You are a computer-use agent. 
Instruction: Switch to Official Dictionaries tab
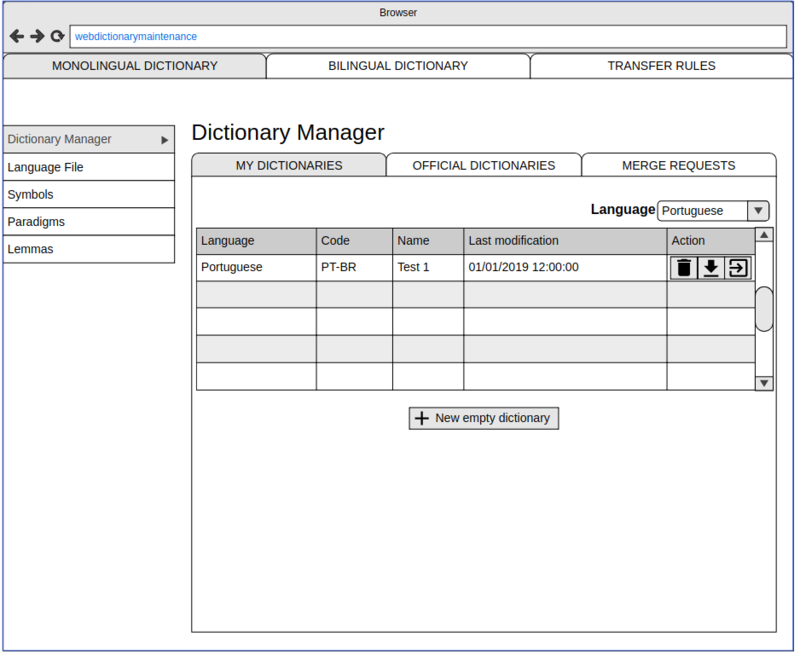(484, 165)
